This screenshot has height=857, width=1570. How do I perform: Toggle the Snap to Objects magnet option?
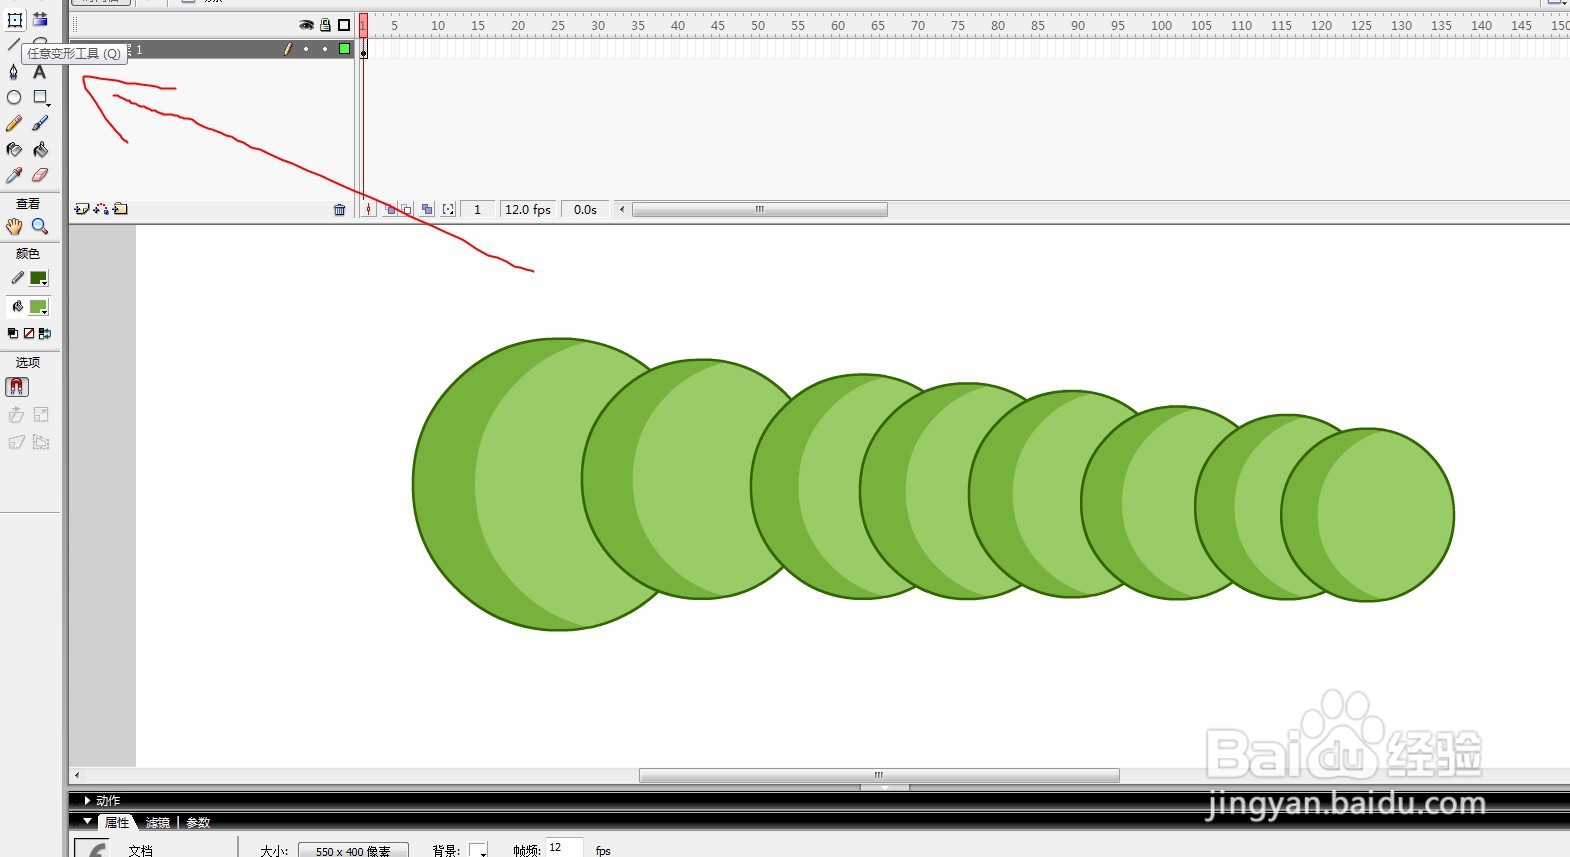pyautogui.click(x=17, y=387)
